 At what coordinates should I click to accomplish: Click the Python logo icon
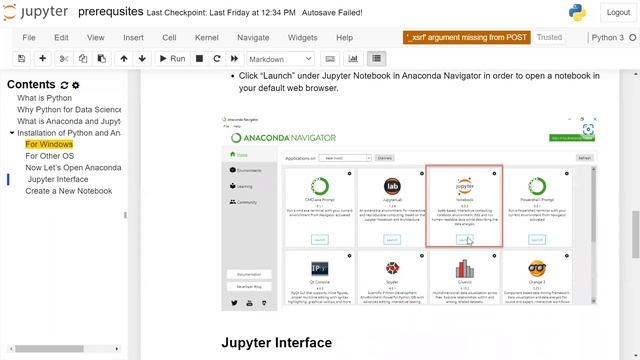coord(577,13)
